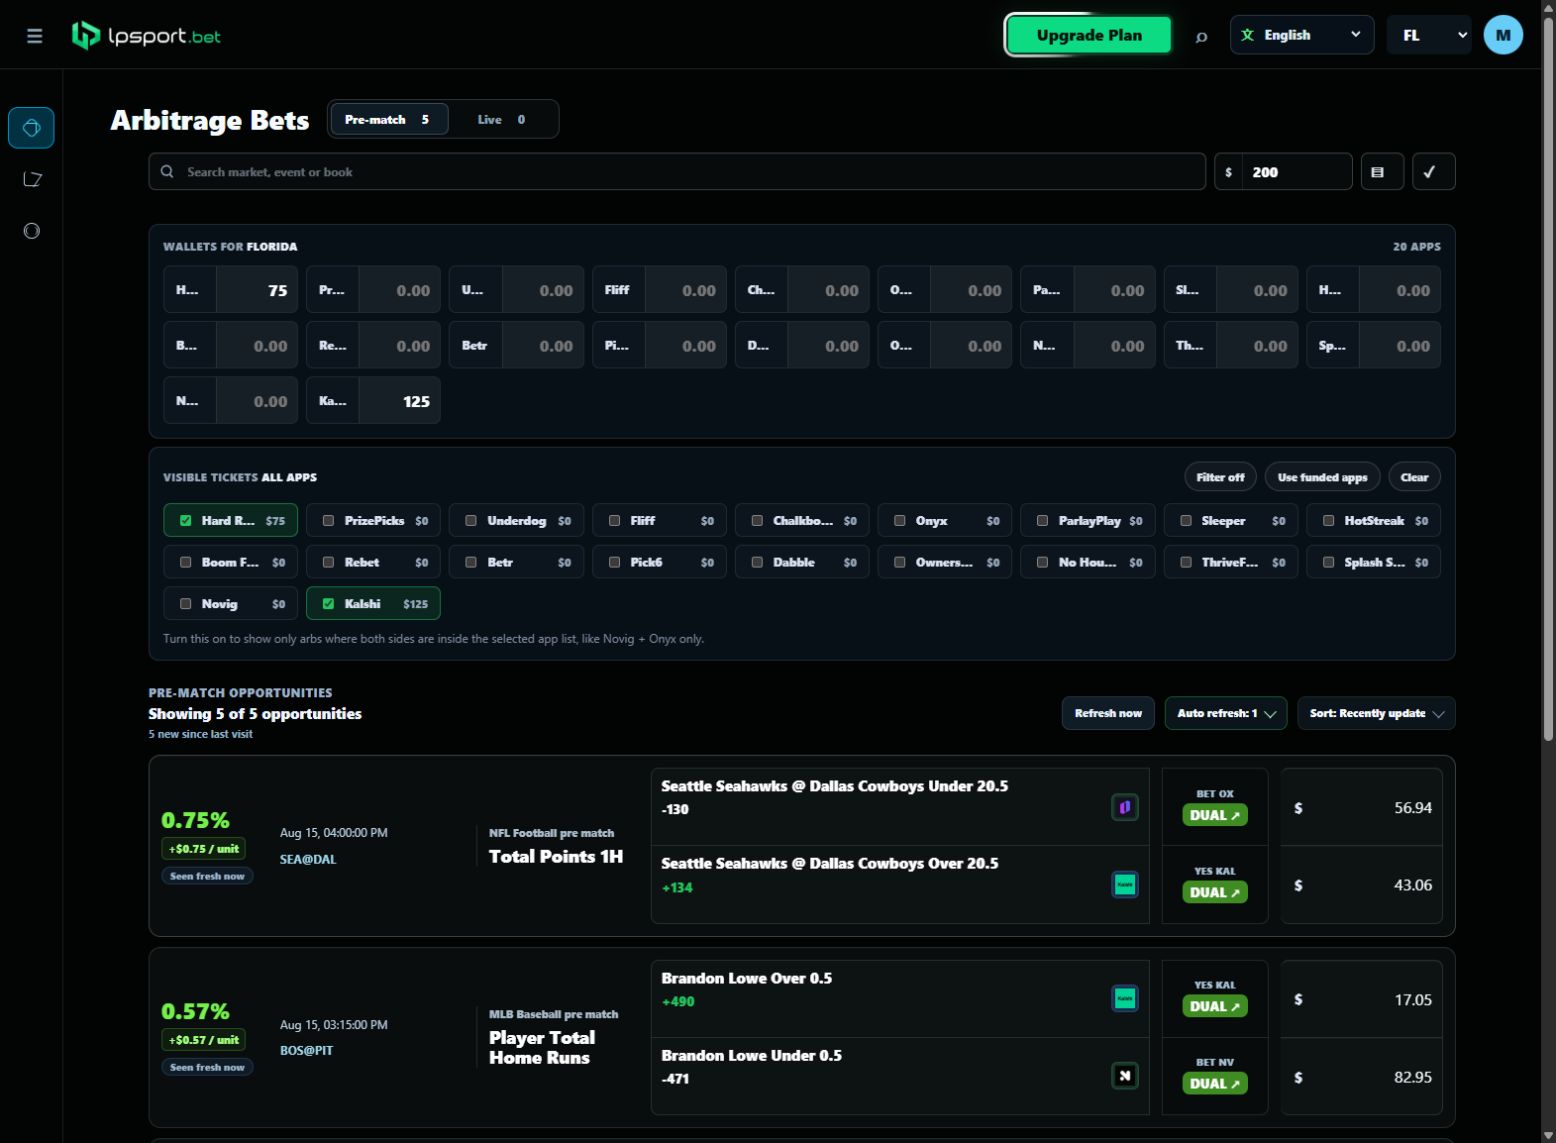
Task: Check the Dabble ticket checkbox
Action: click(x=756, y=562)
